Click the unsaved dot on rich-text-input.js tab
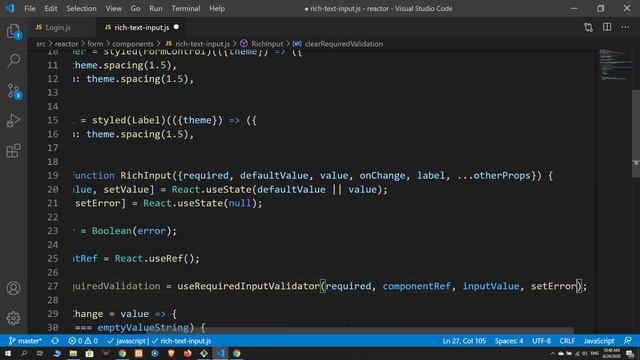Viewport: 640px width, 360px height. pos(176,27)
